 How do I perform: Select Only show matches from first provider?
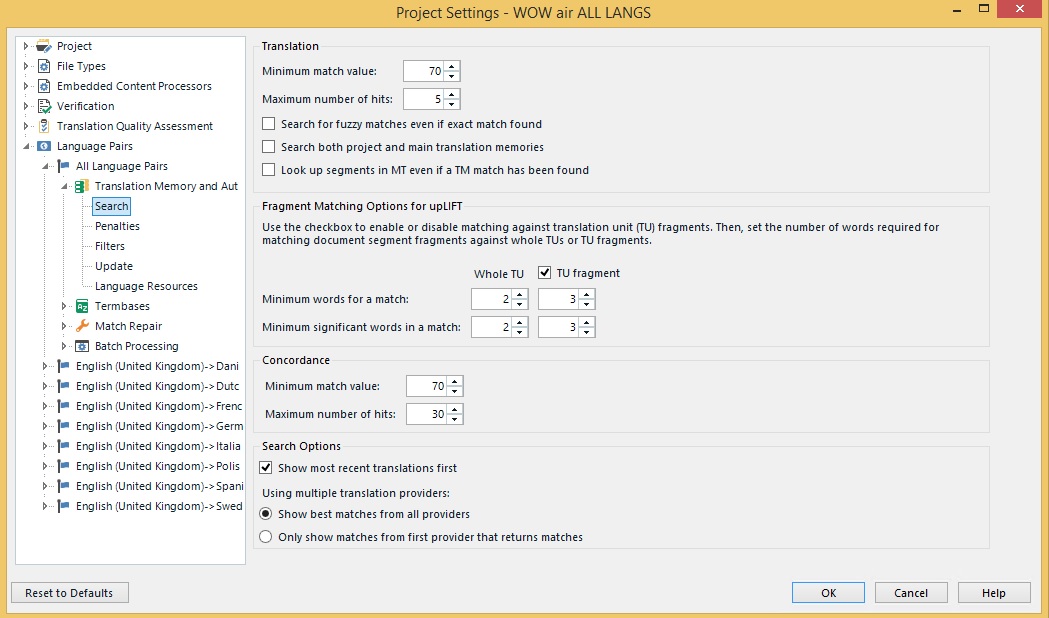point(266,537)
